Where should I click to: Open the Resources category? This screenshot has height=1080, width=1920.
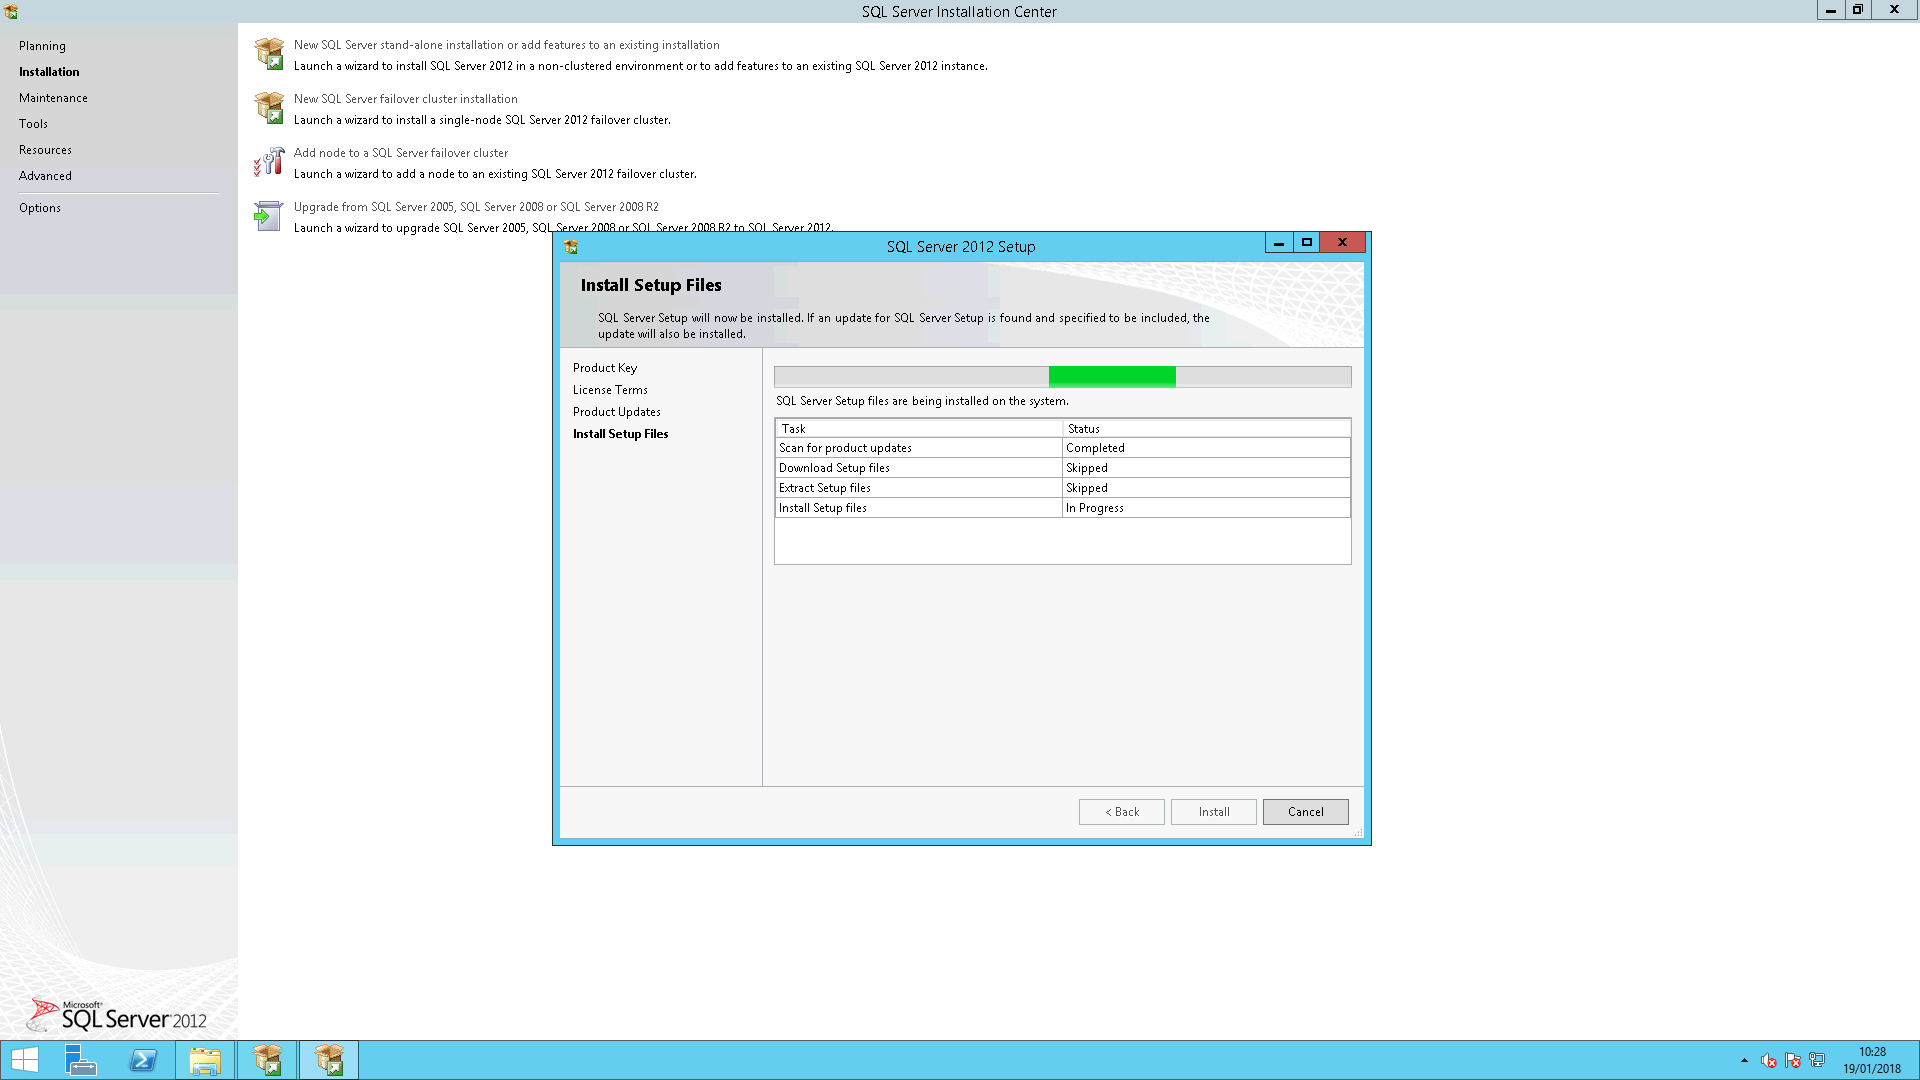pos(45,150)
